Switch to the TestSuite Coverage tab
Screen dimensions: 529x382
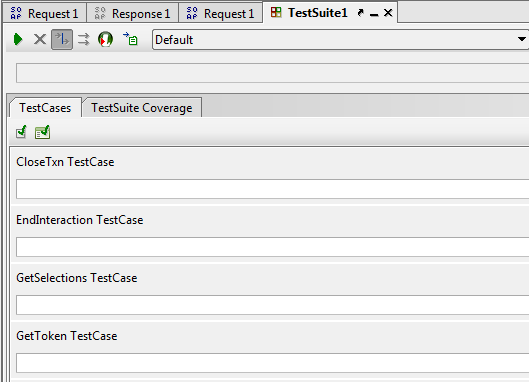pyautogui.click(x=142, y=108)
